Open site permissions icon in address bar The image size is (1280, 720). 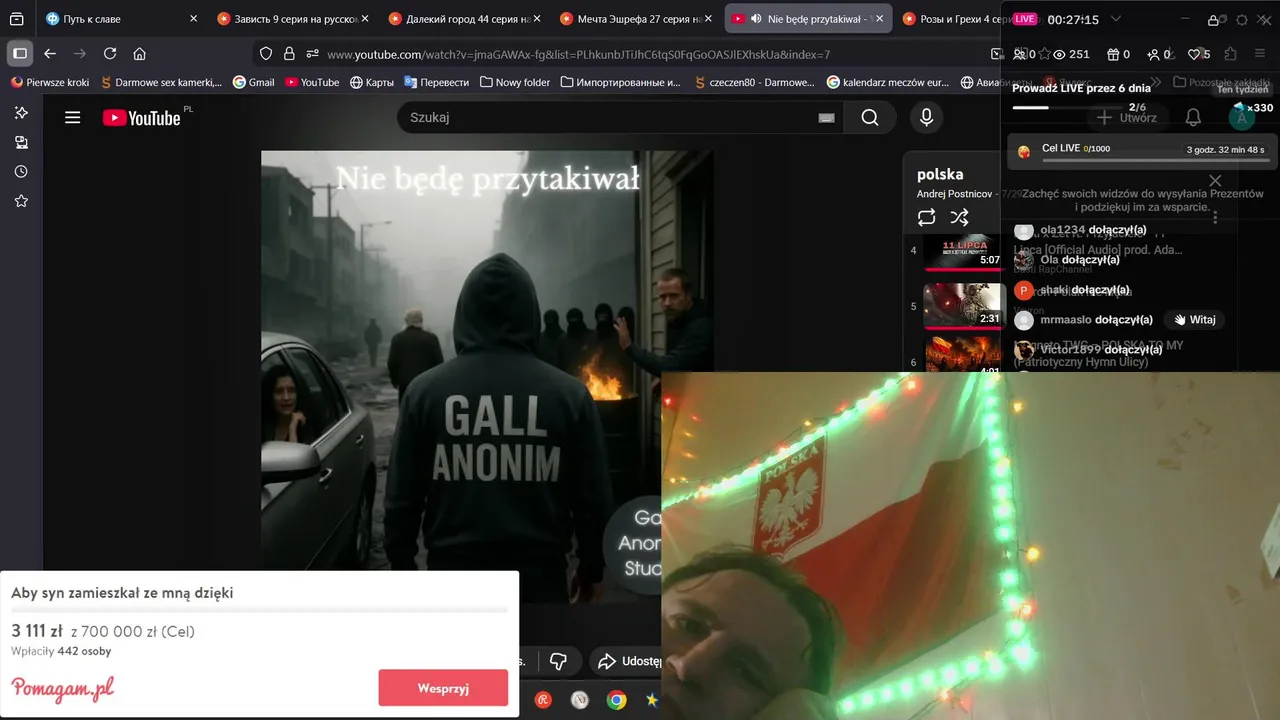(x=313, y=54)
